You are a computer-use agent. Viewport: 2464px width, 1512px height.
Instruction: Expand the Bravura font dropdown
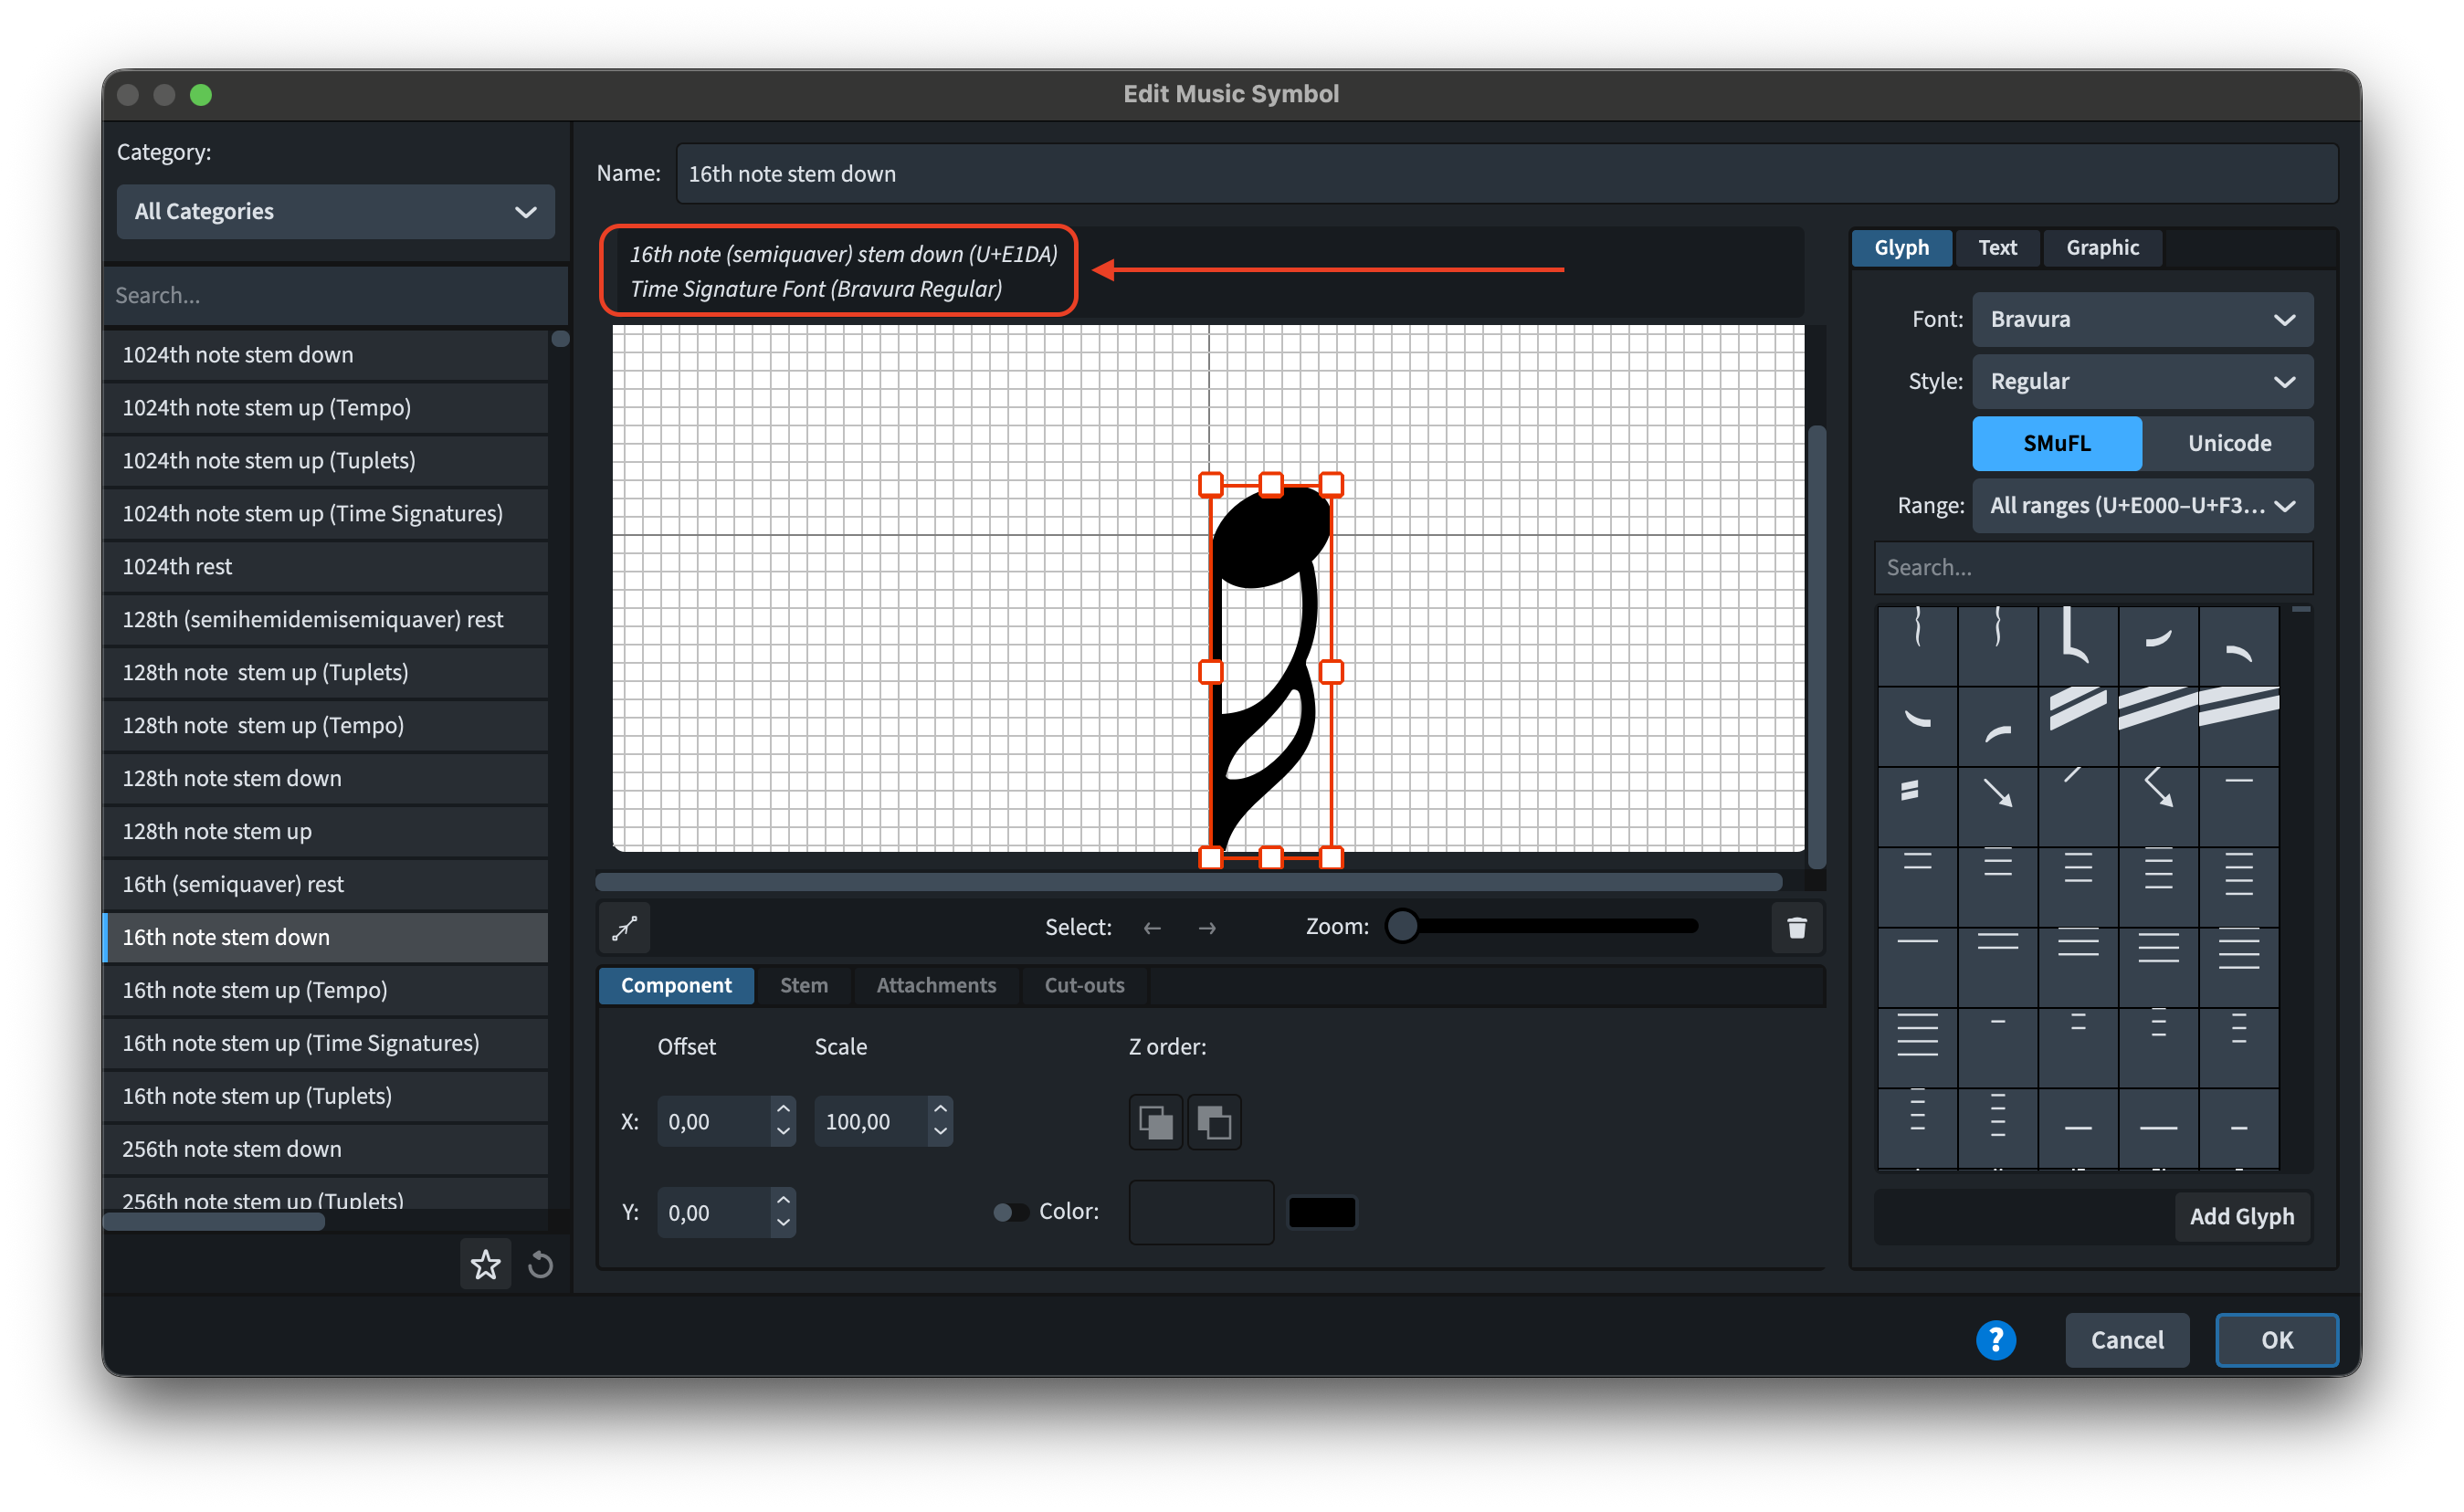coord(2141,320)
